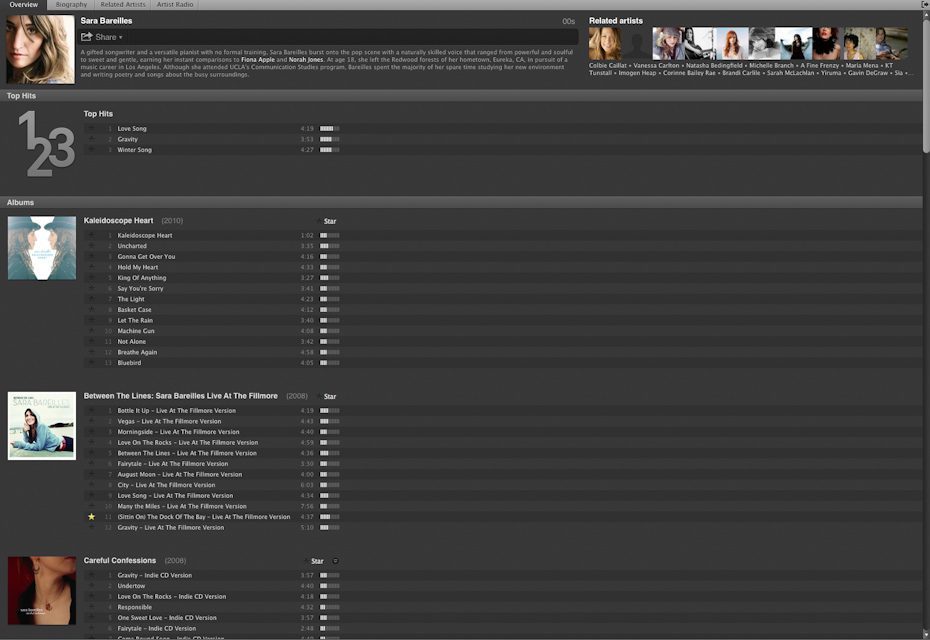The height and width of the screenshot is (640, 930).
Task: Open Colbie Caillat's artist name link
Action: coord(607,66)
